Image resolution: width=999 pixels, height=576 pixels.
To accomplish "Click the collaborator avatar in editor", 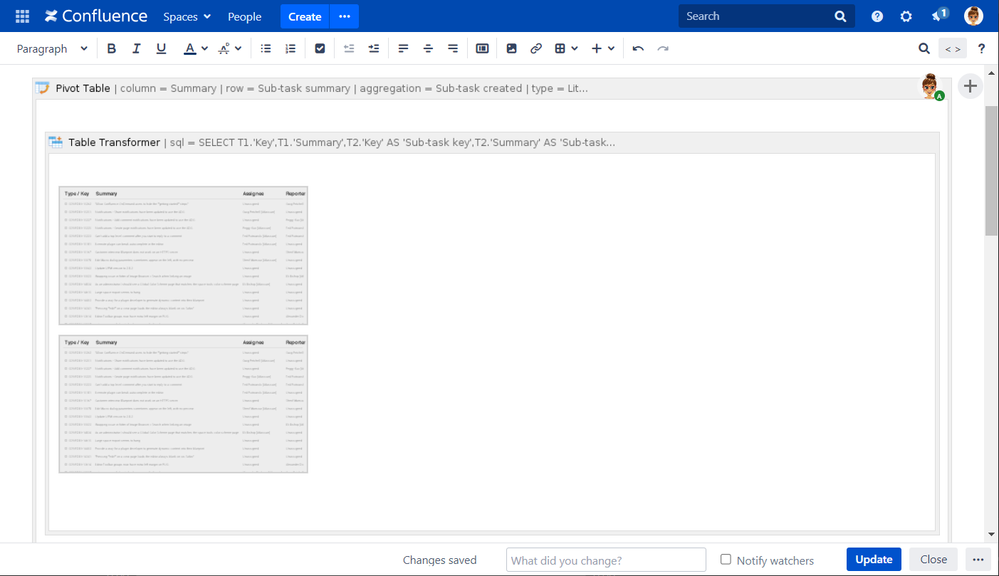I will click(931, 87).
